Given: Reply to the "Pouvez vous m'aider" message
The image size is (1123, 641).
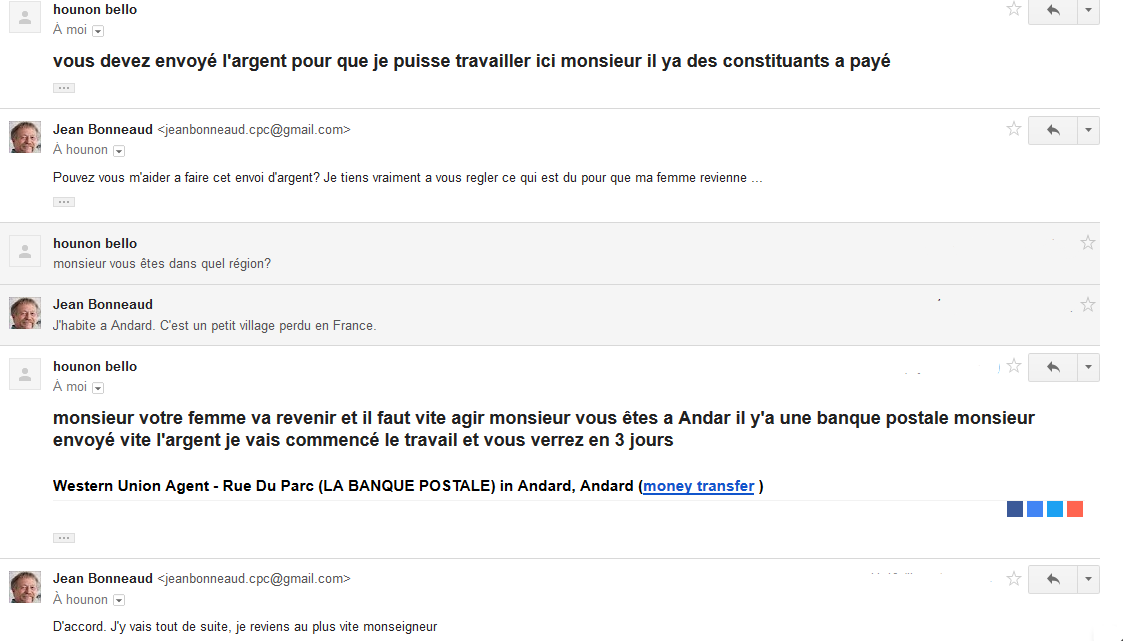Looking at the screenshot, I should click(x=1052, y=130).
